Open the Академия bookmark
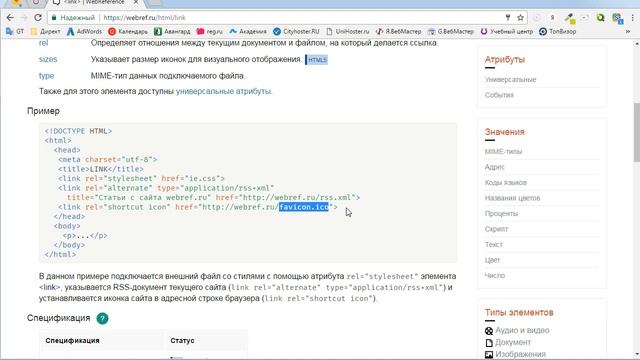The image size is (640, 360). pos(248,31)
